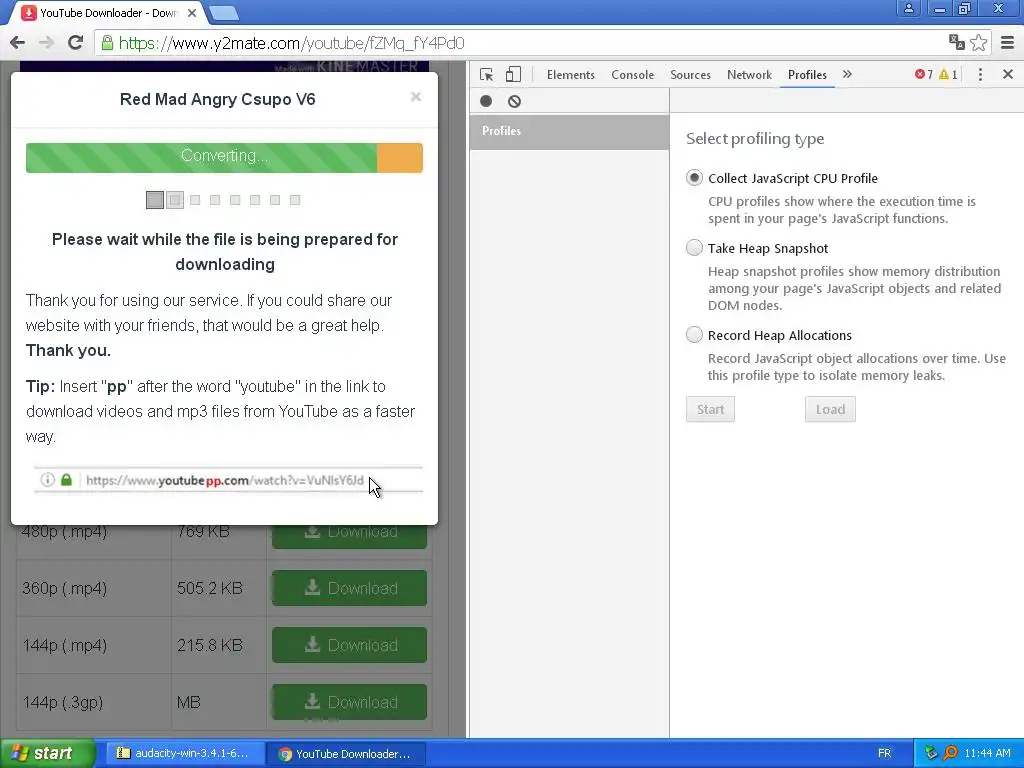The width and height of the screenshot is (1024, 768).
Task: Click the tray safely remove hardware icon
Action: pos(931,753)
